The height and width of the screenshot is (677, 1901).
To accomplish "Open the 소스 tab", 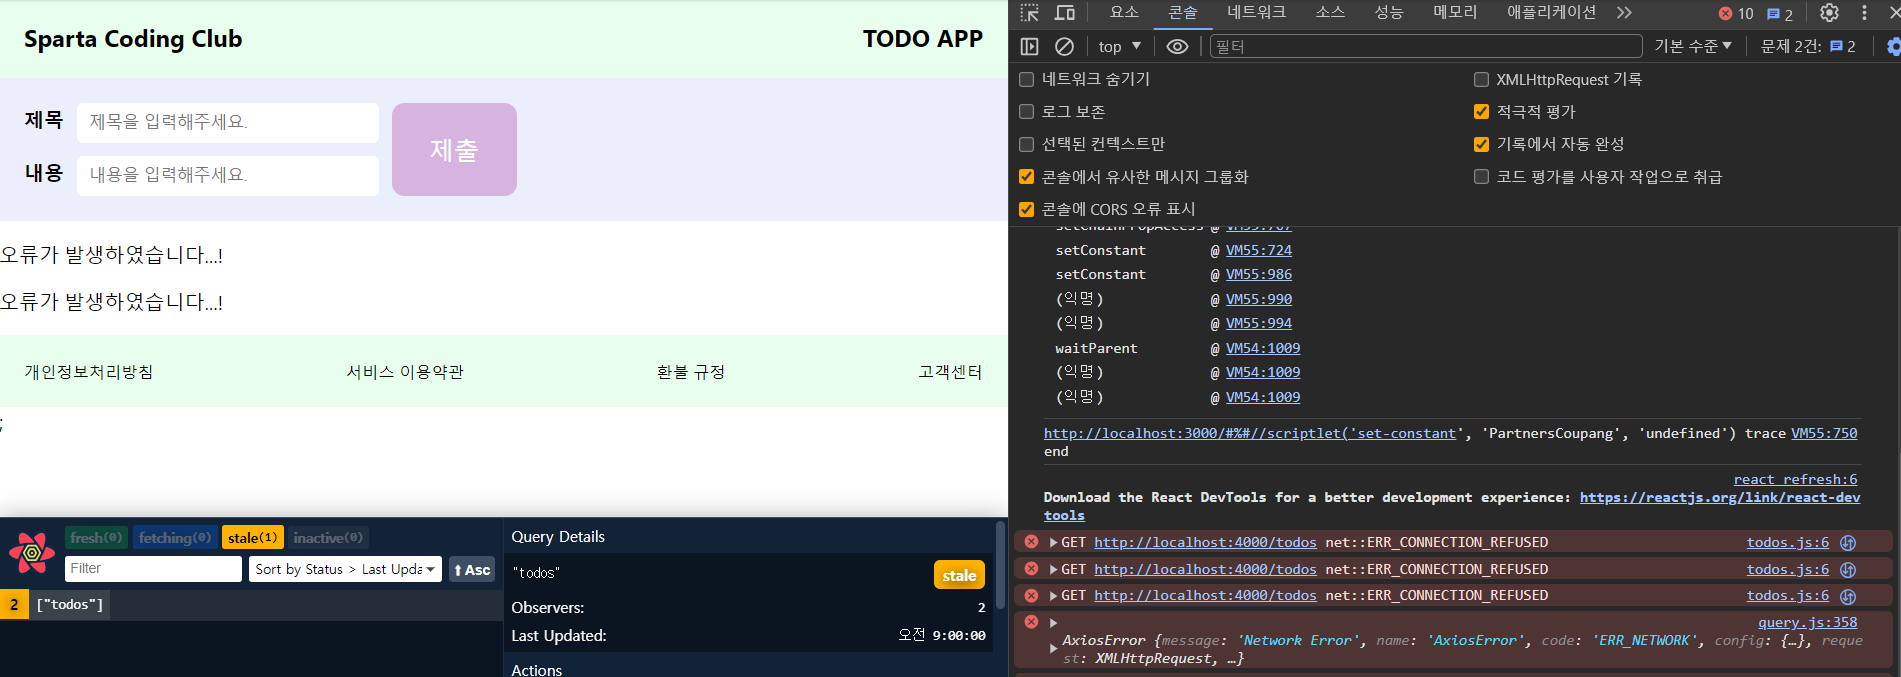I will [x=1330, y=12].
